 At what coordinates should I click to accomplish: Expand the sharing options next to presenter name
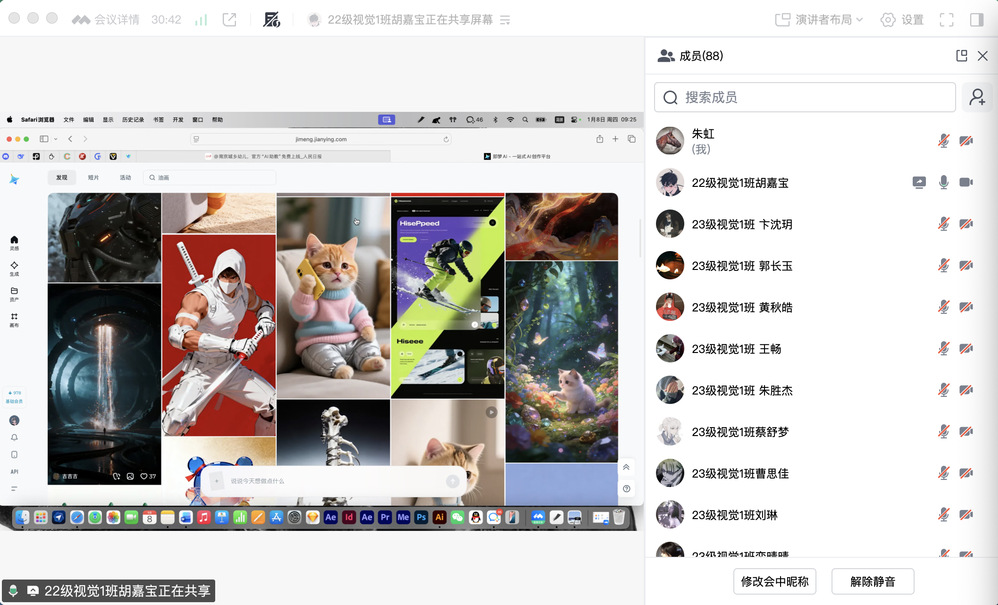[x=505, y=20]
